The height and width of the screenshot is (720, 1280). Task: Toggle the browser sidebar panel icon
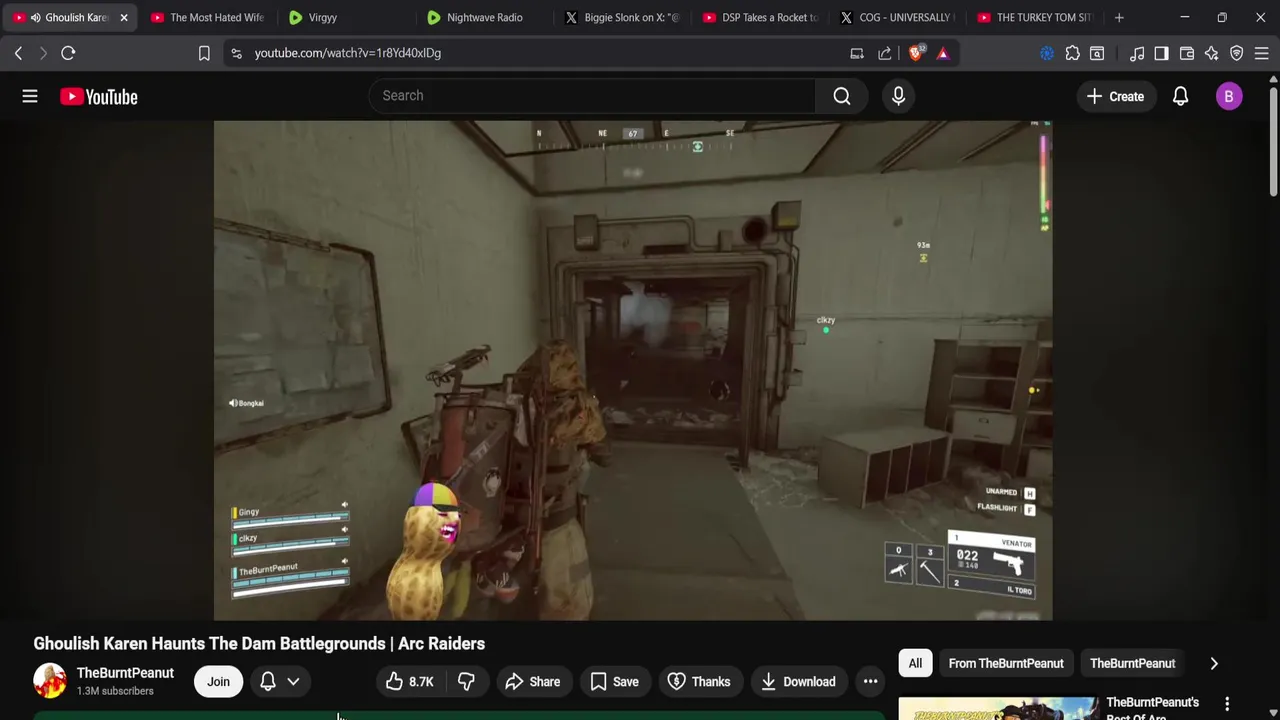[1161, 53]
